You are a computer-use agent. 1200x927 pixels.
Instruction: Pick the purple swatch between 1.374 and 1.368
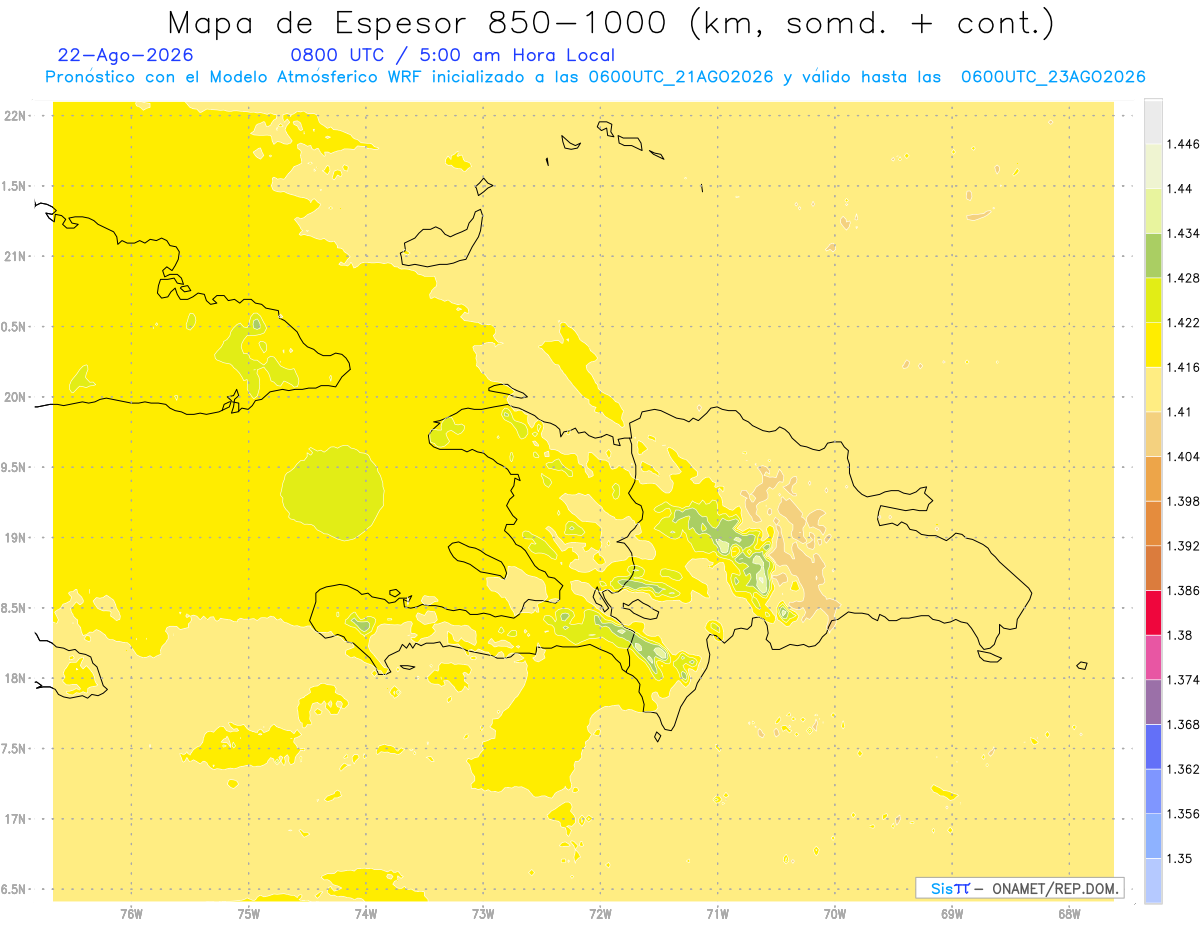click(1153, 702)
